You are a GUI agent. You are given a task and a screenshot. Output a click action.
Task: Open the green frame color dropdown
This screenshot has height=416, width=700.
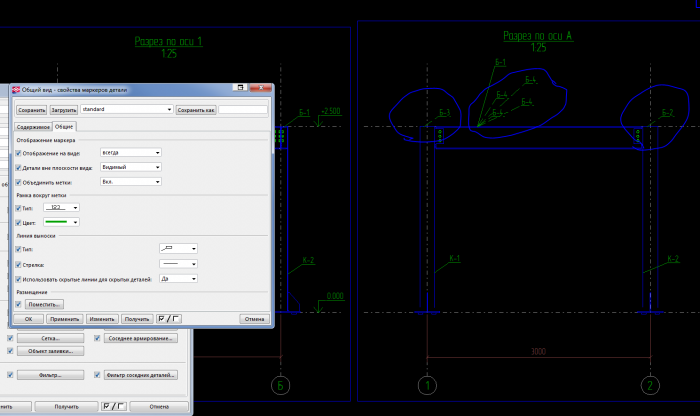61,222
